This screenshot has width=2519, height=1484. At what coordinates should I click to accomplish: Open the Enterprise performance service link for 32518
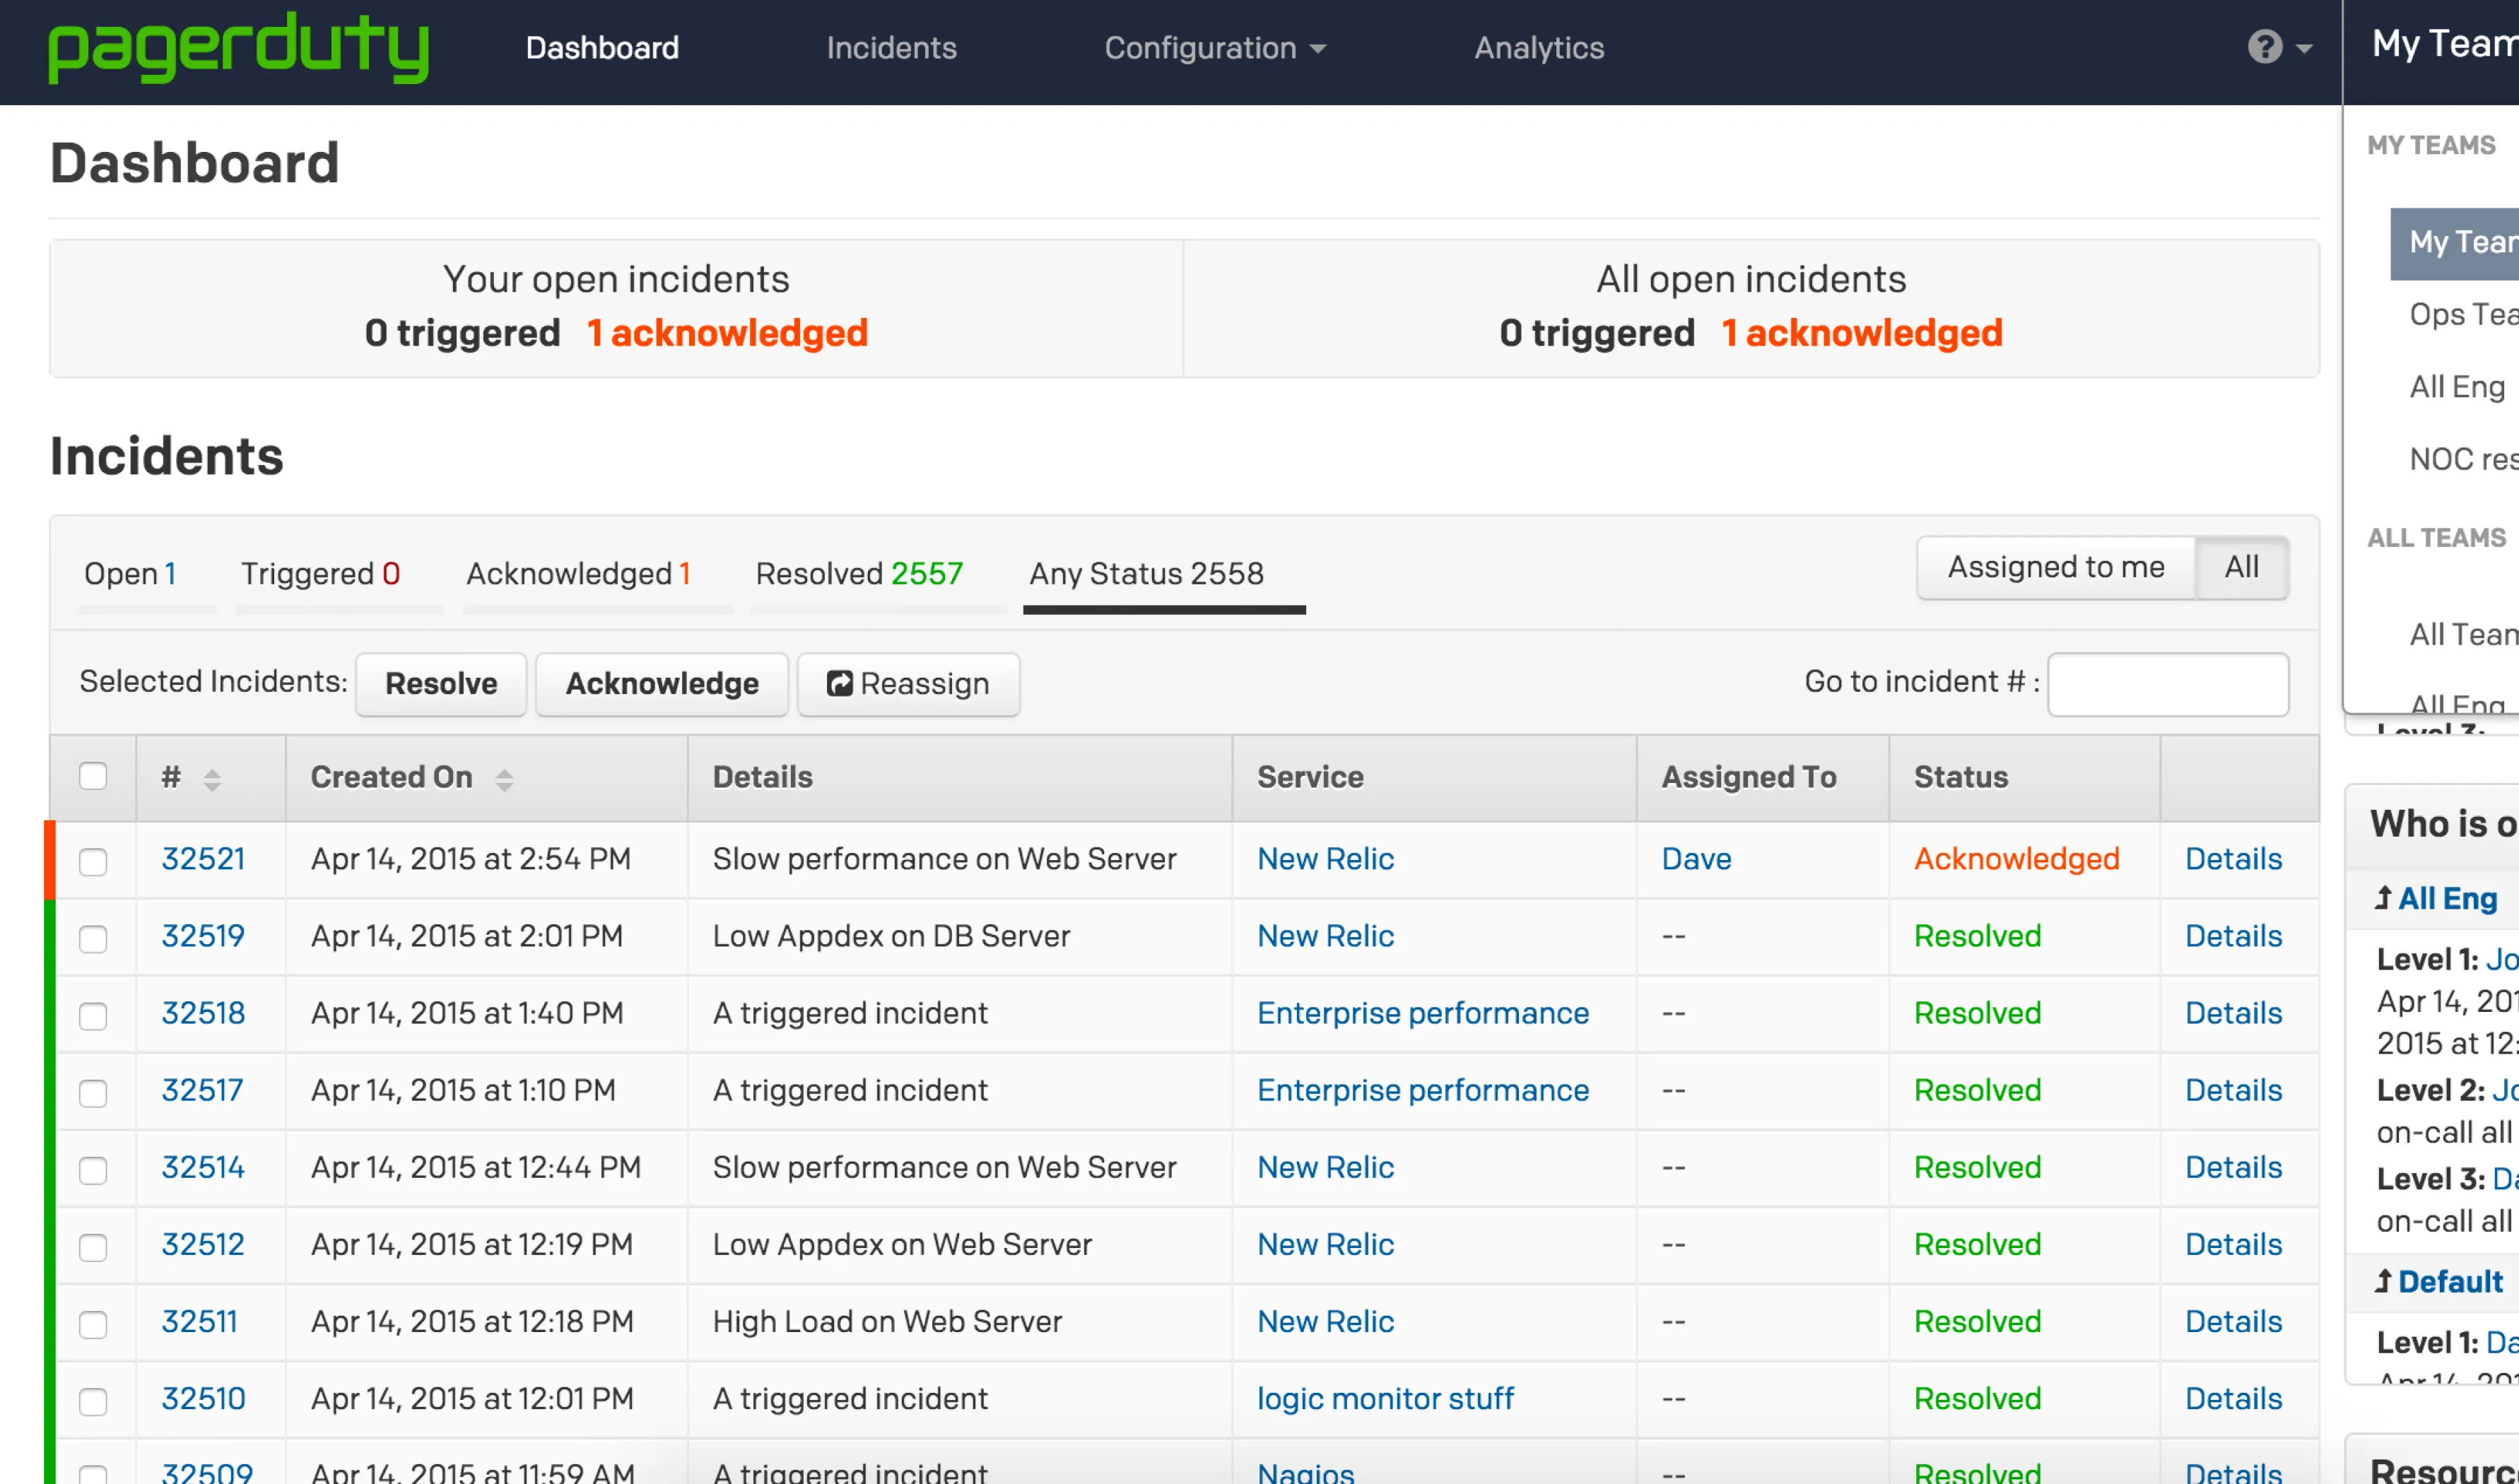point(1422,1013)
